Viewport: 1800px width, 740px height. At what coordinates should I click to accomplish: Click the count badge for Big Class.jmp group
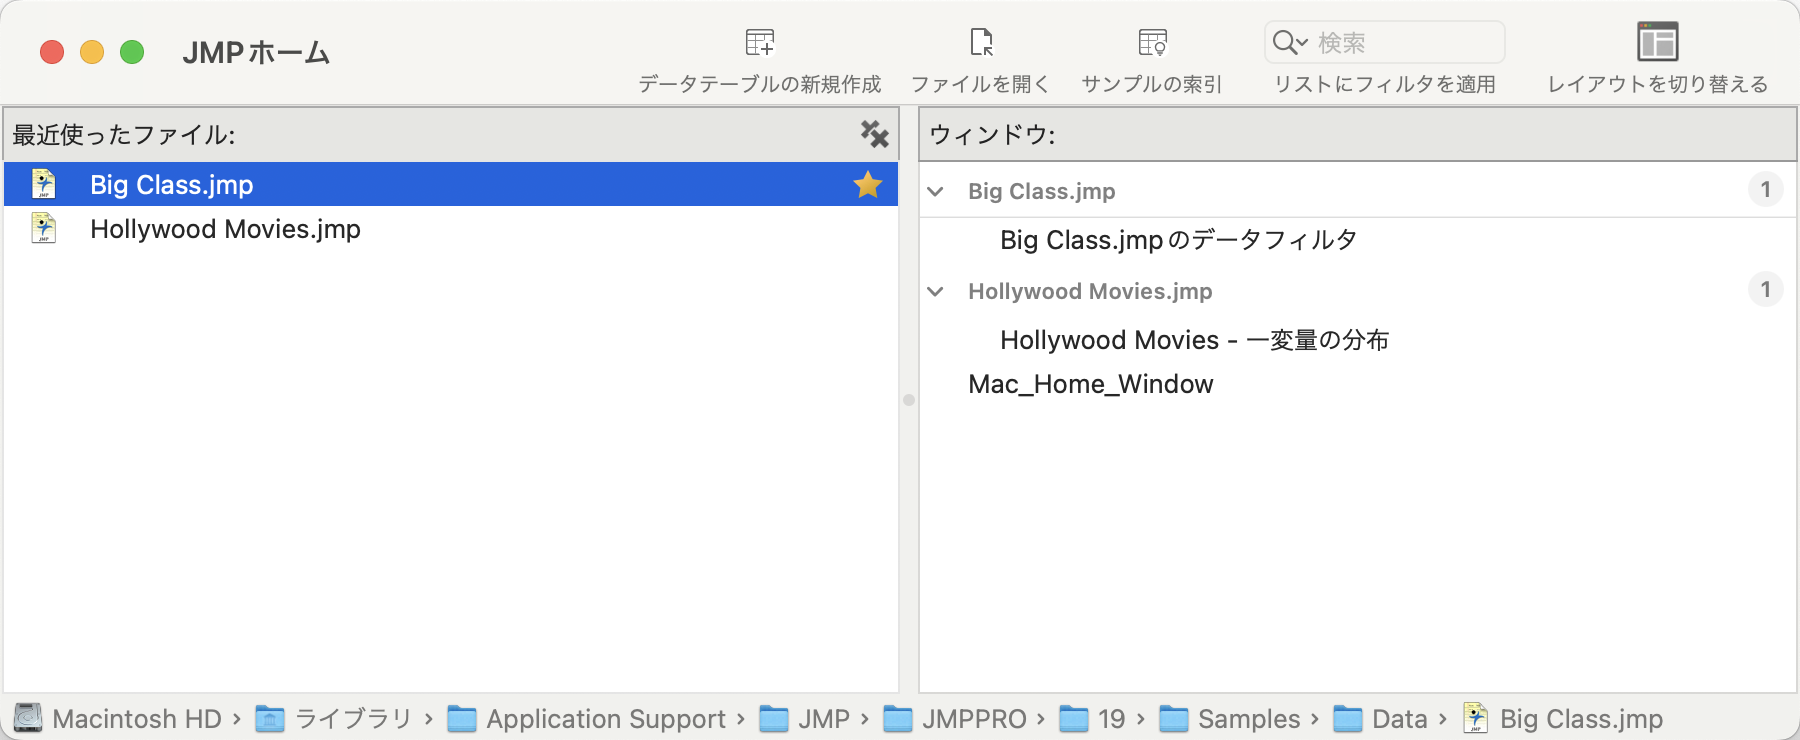coord(1765,189)
